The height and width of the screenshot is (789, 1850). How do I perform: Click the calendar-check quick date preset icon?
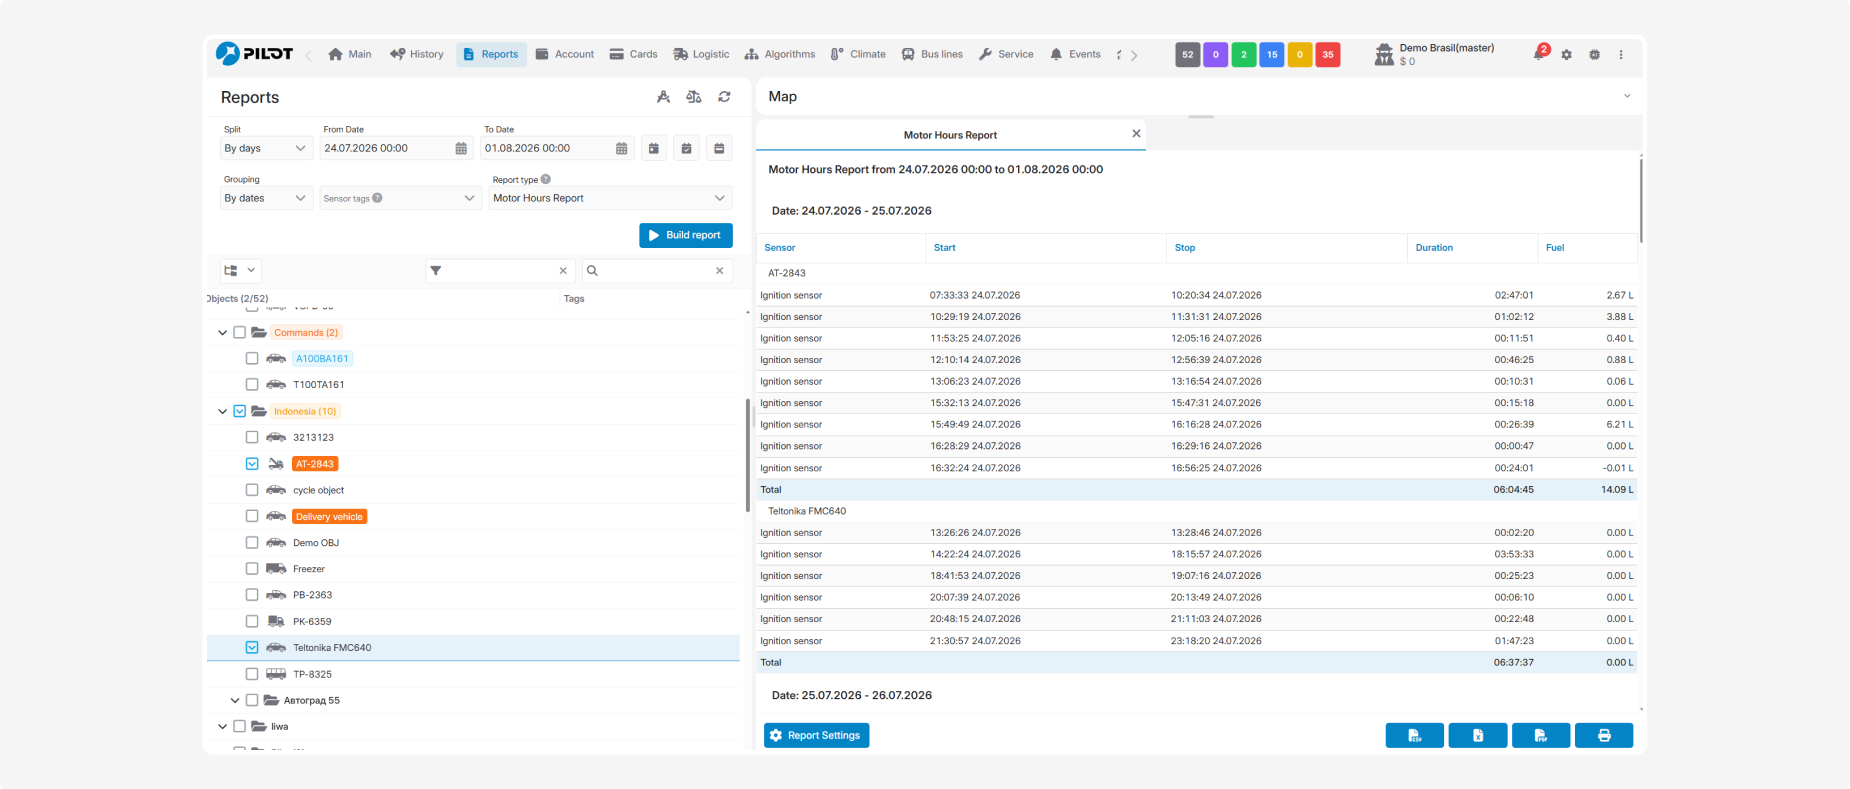click(x=686, y=148)
